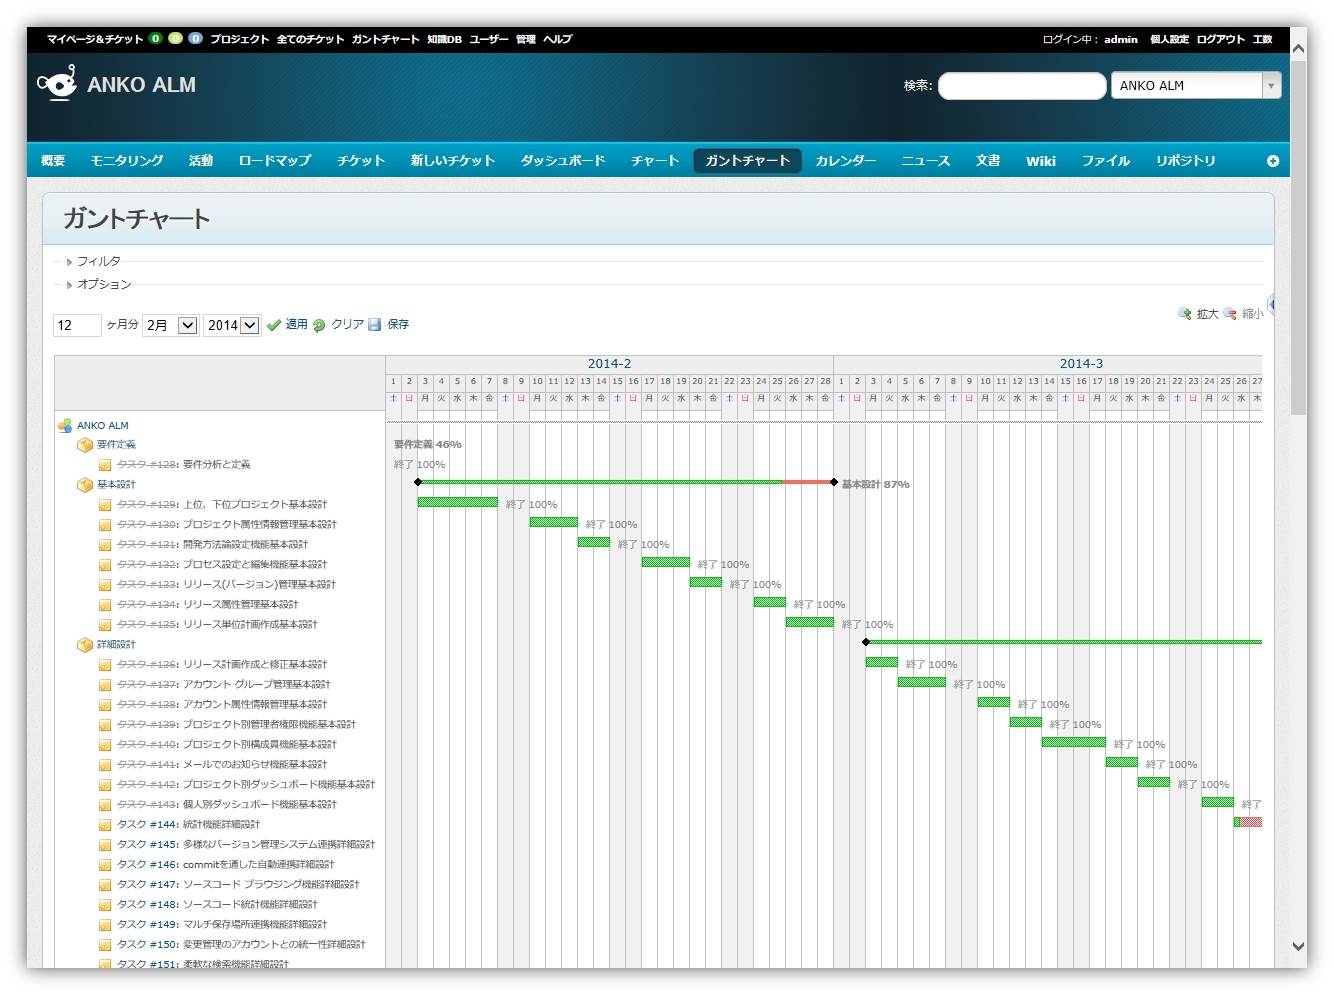Screen dimensions: 1334x995
Task: Click the 基本設計 version progress bar
Action: 626,482
